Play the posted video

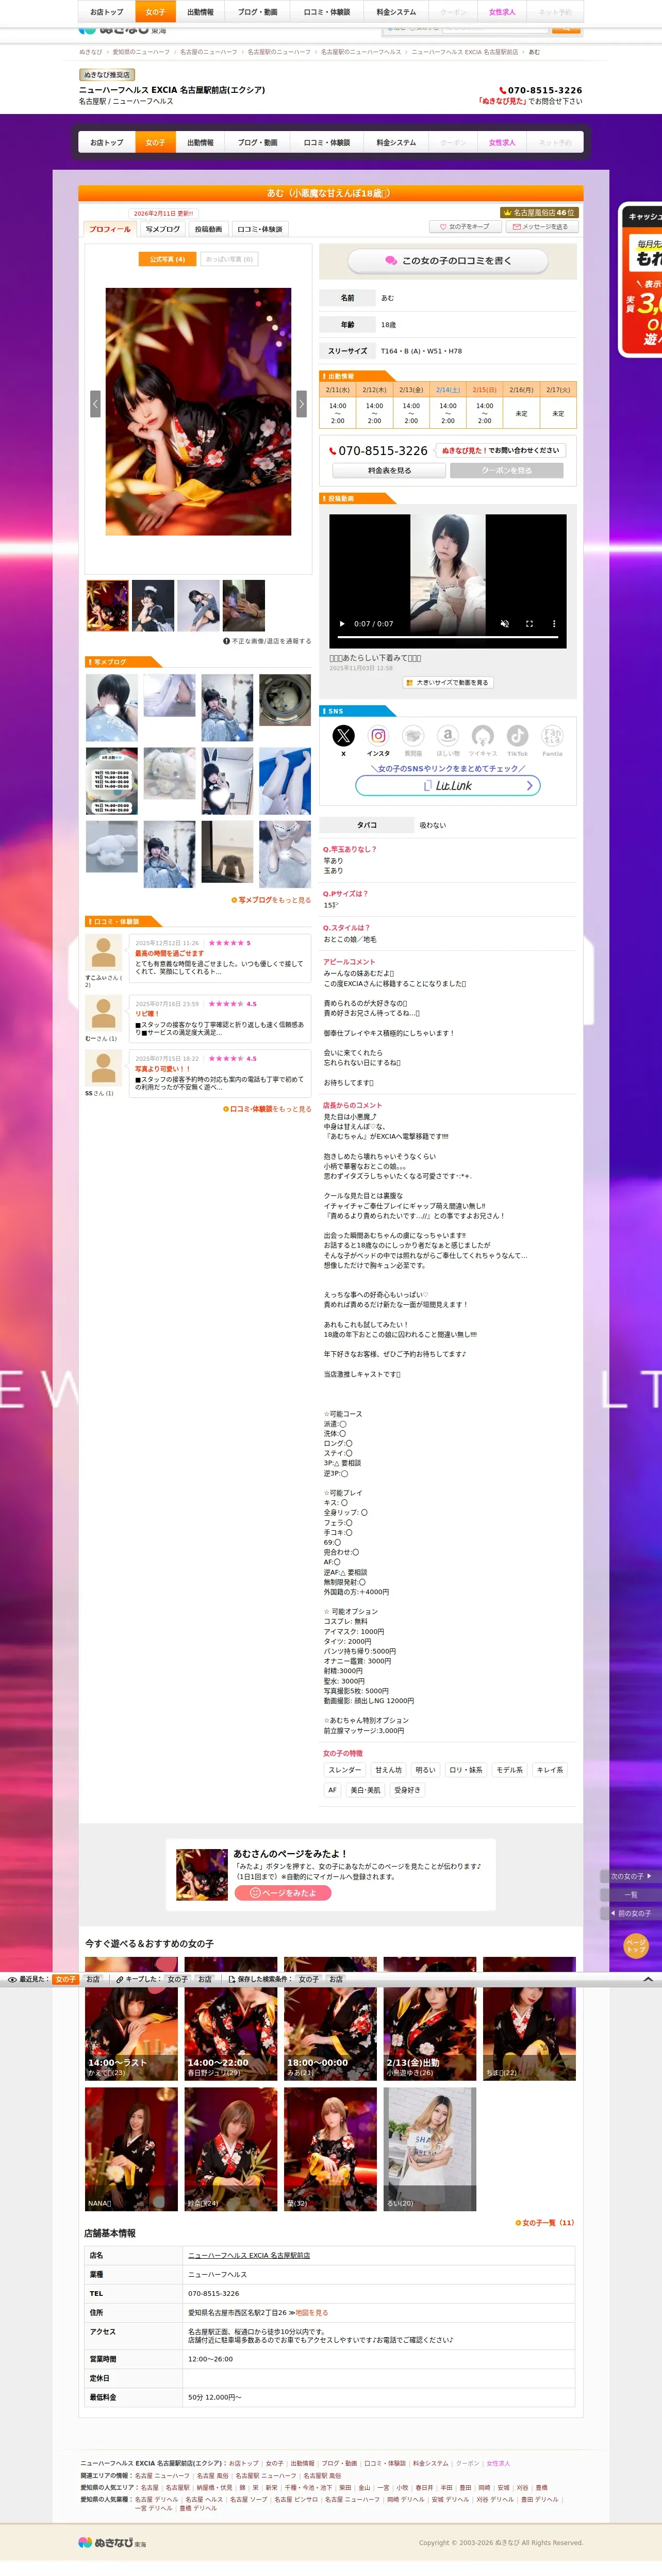(x=342, y=624)
